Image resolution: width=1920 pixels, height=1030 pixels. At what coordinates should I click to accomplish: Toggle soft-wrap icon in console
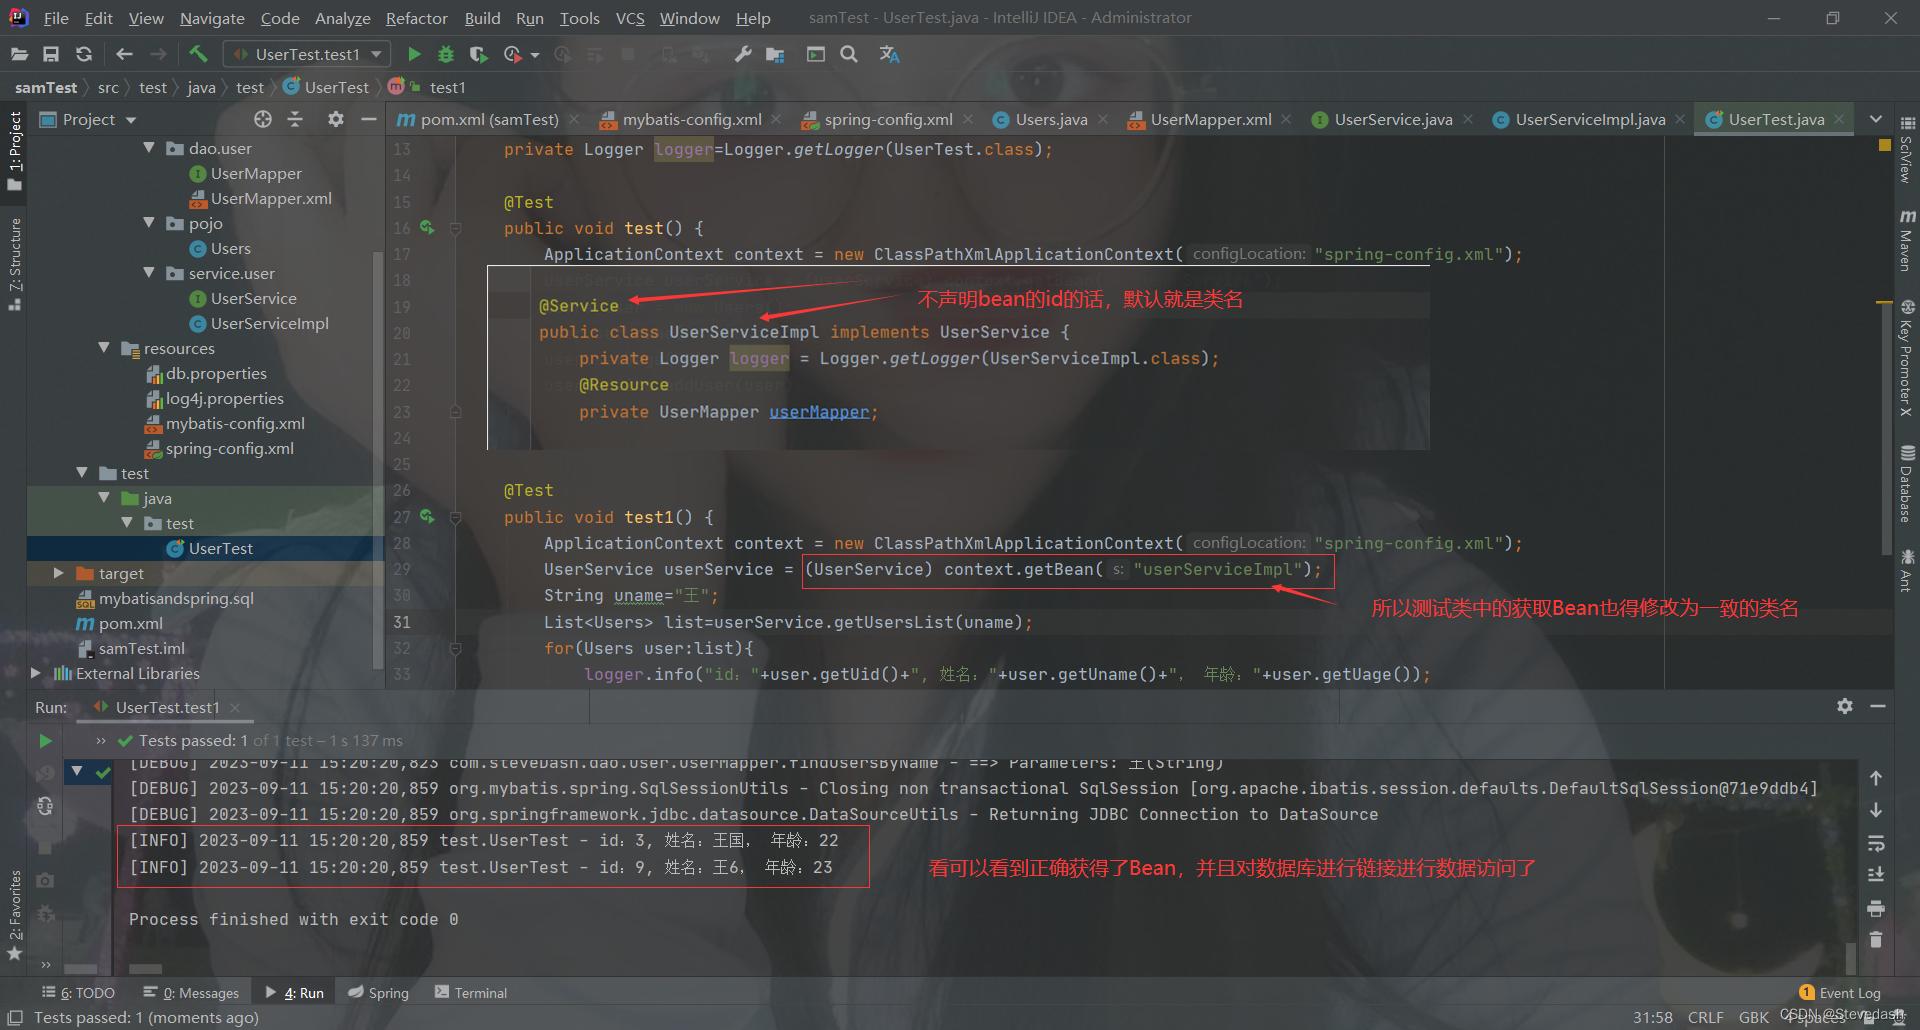tap(1876, 843)
